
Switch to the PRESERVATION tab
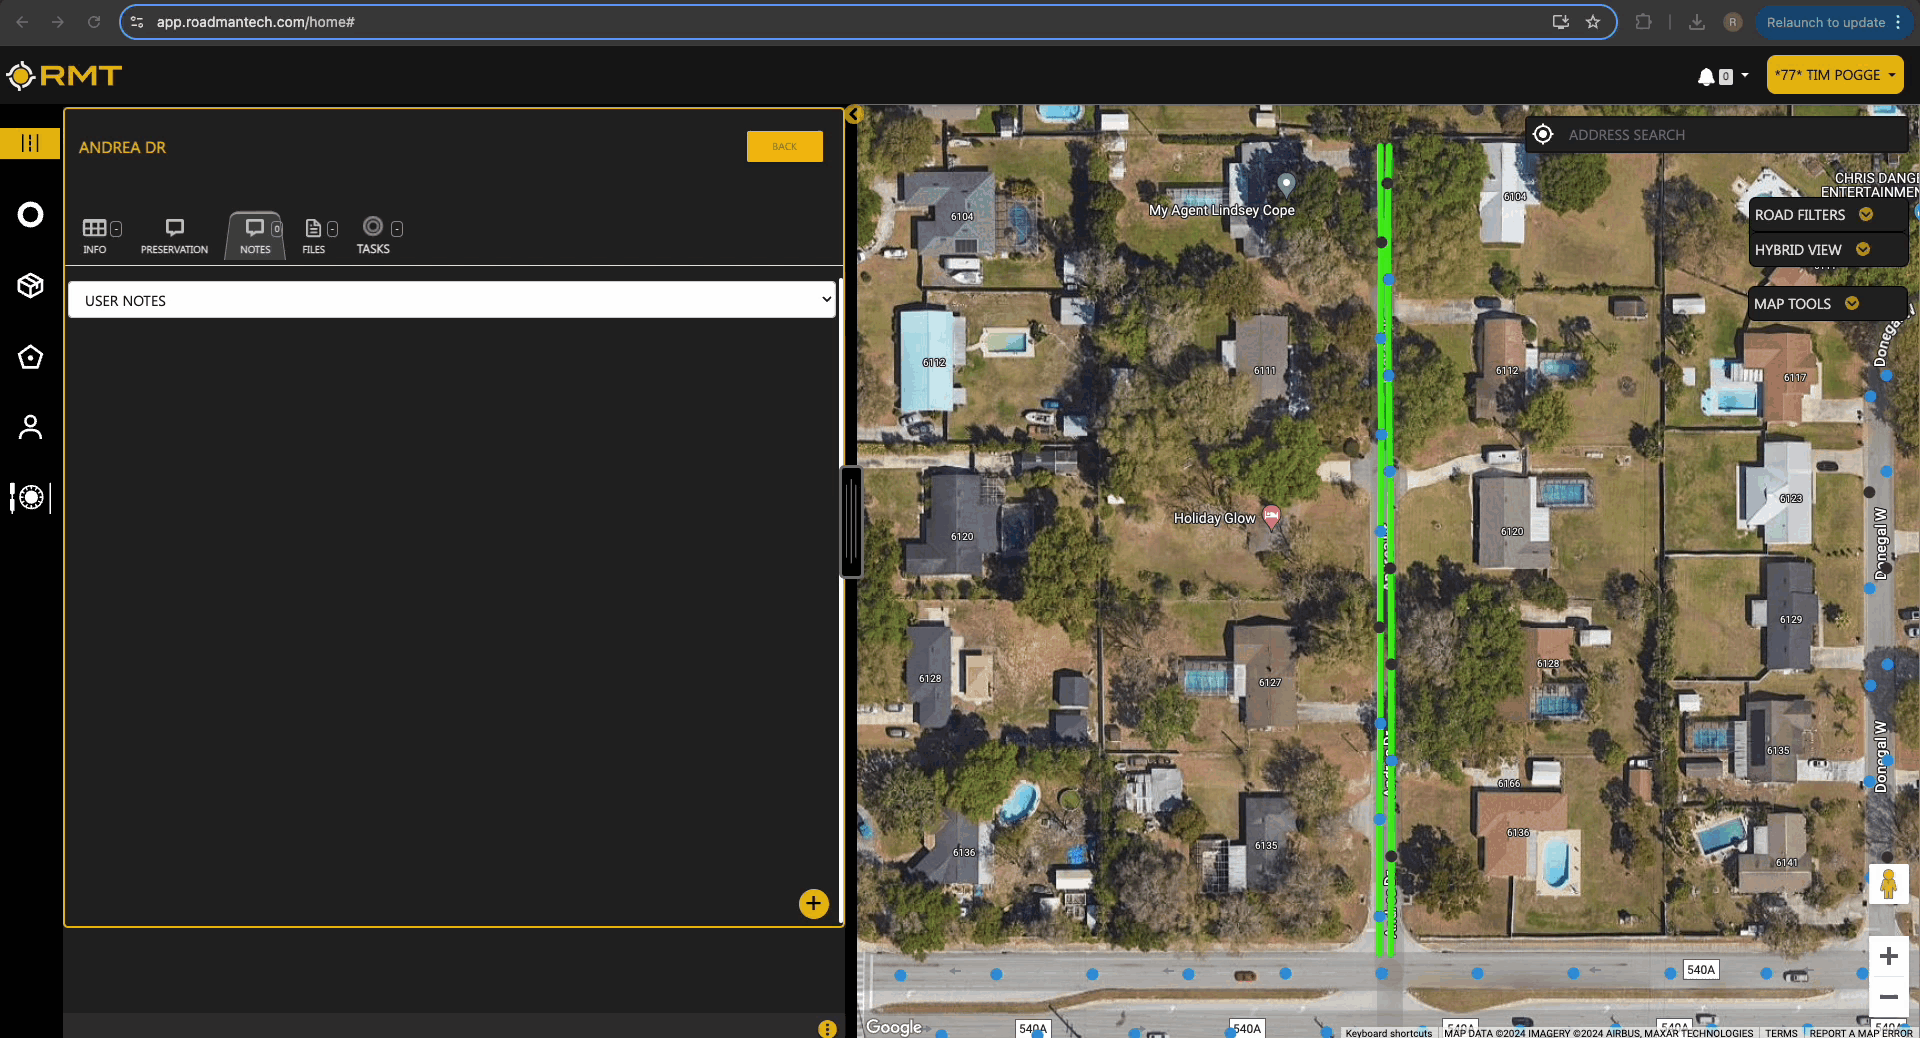pos(174,236)
